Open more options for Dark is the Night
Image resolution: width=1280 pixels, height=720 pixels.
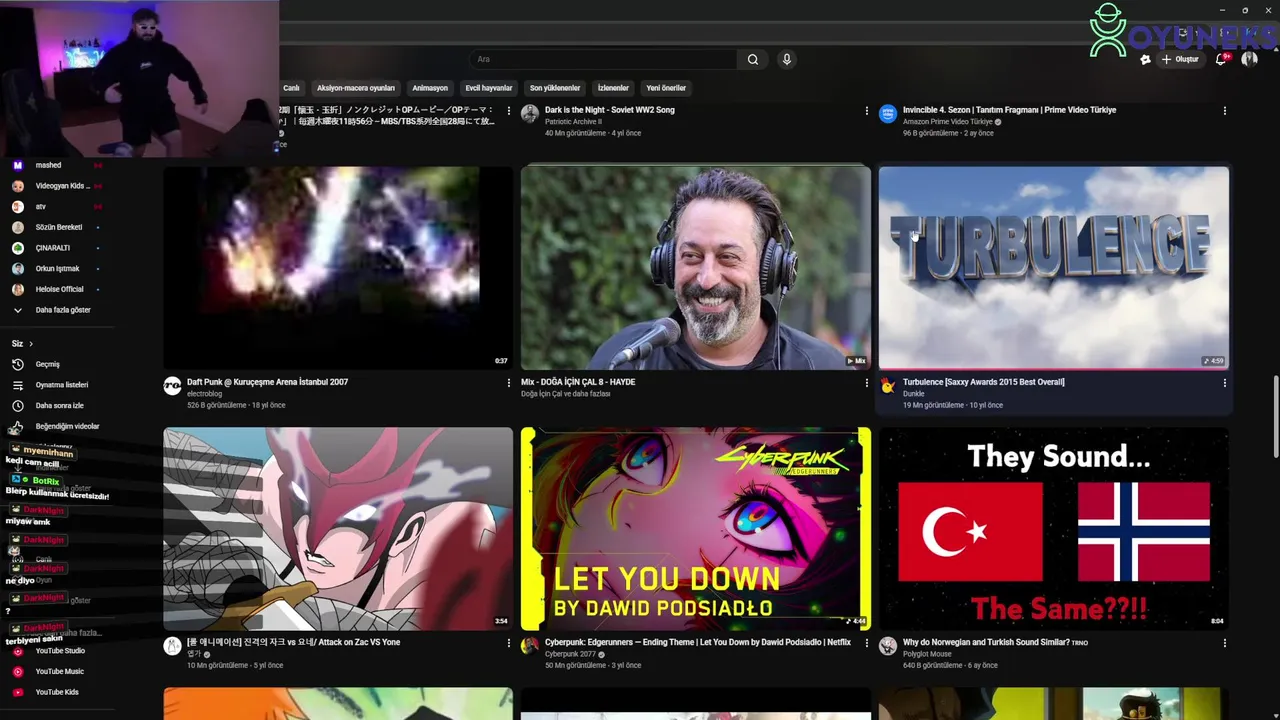867,111
